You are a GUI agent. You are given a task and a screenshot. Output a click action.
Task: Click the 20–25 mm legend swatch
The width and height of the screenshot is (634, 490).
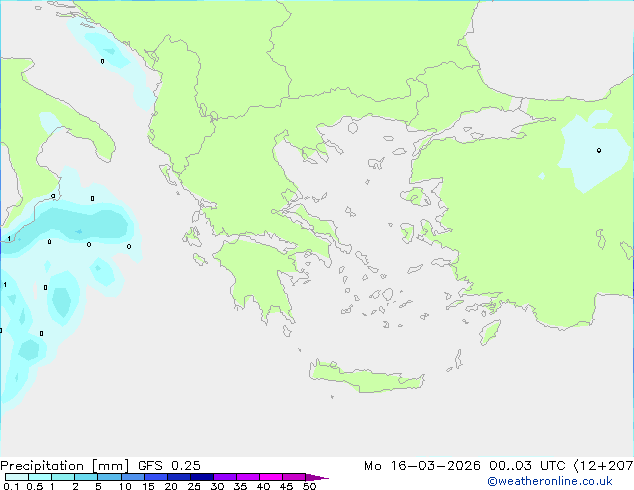179,477
